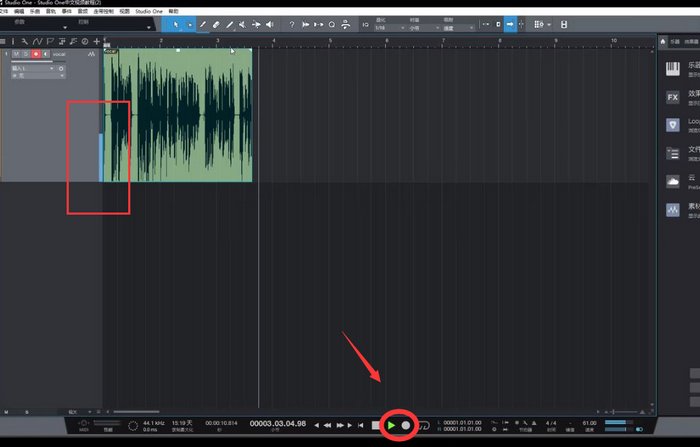700x447 pixels.
Task: Toggle record-arm on the vocal track
Action: click(x=37, y=54)
